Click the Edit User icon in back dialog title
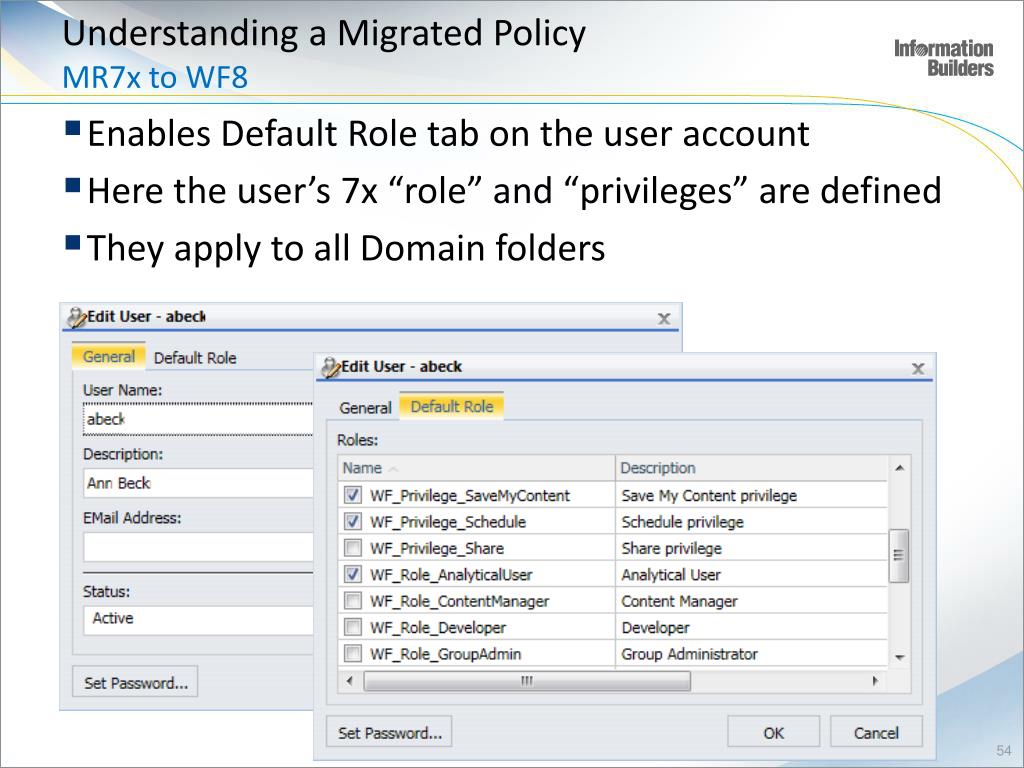Screen dimensions: 1024x768 [77, 317]
